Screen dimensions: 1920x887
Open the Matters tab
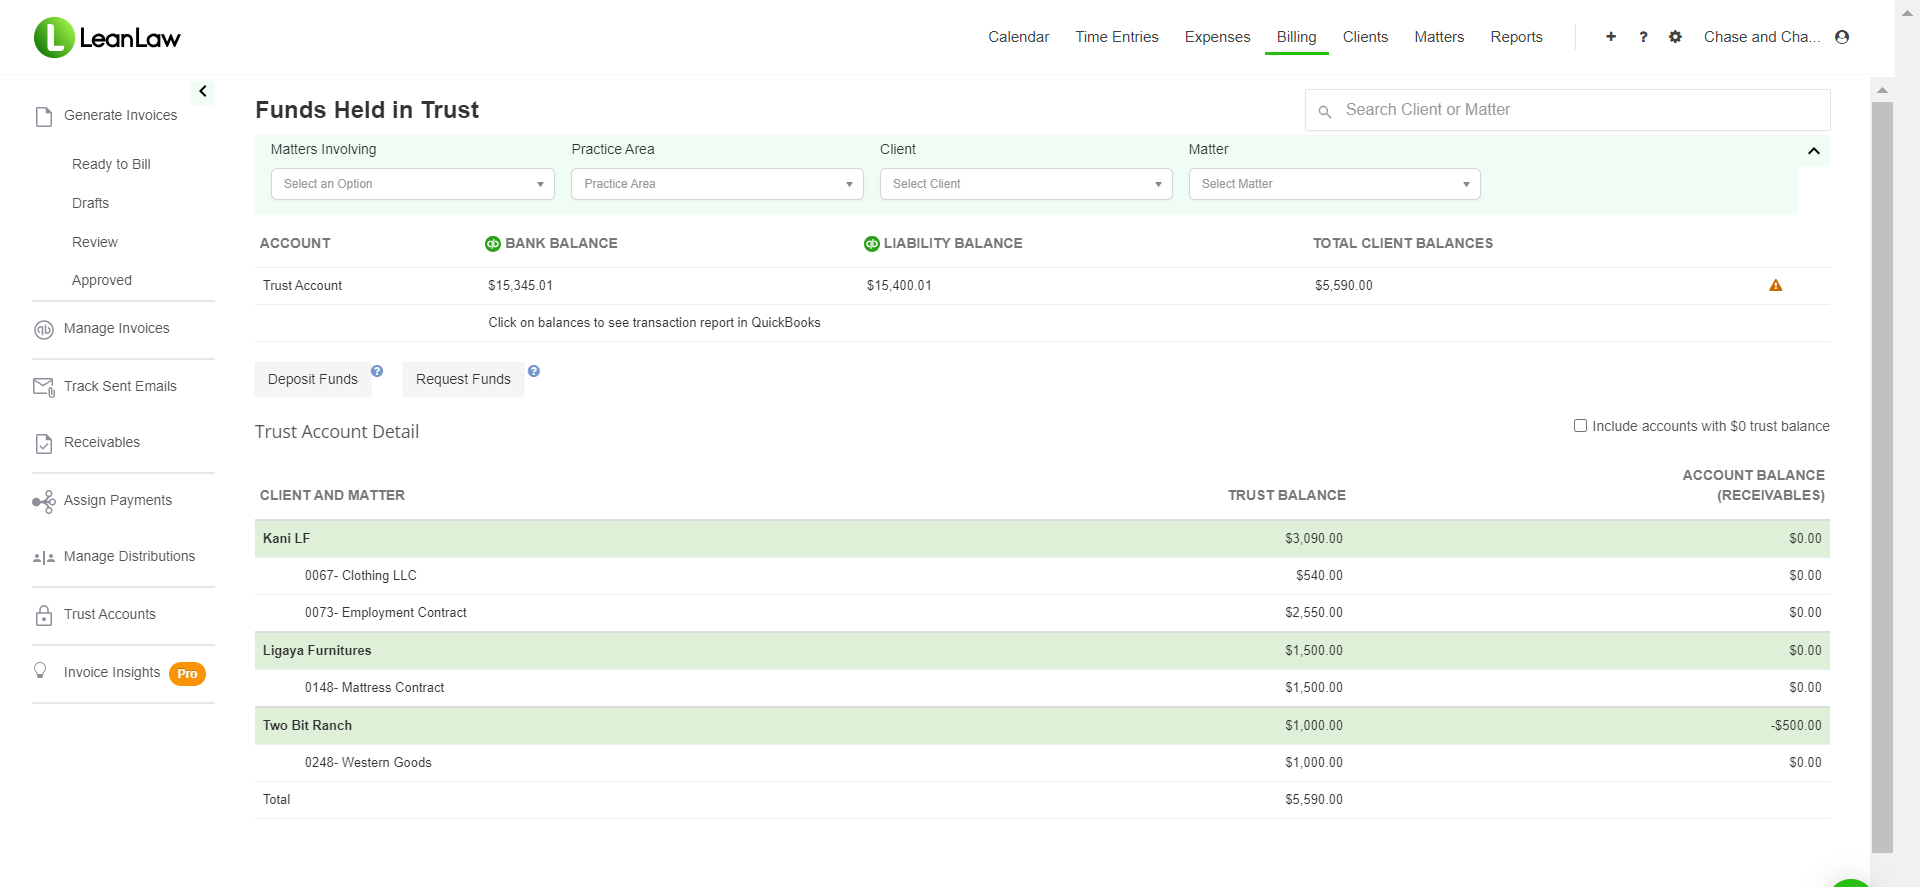click(x=1439, y=37)
